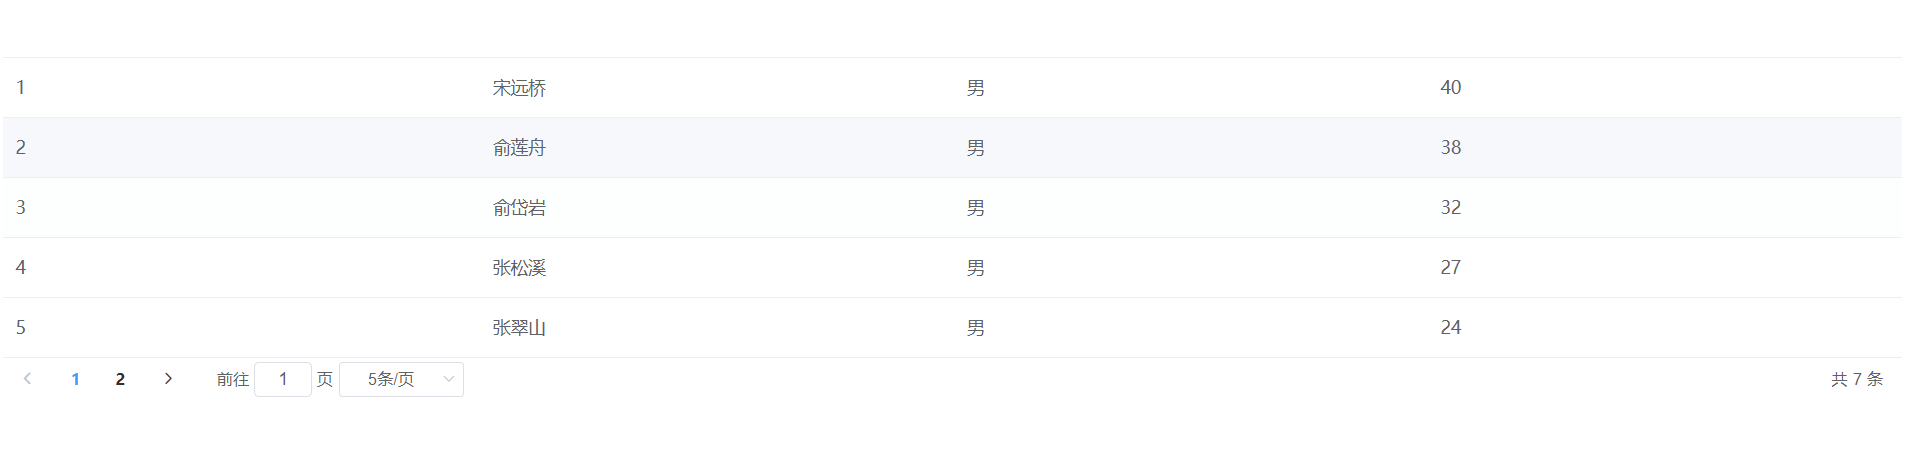Focus the 前往 page number input field
Image resolution: width=1909 pixels, height=470 pixels.
283,379
